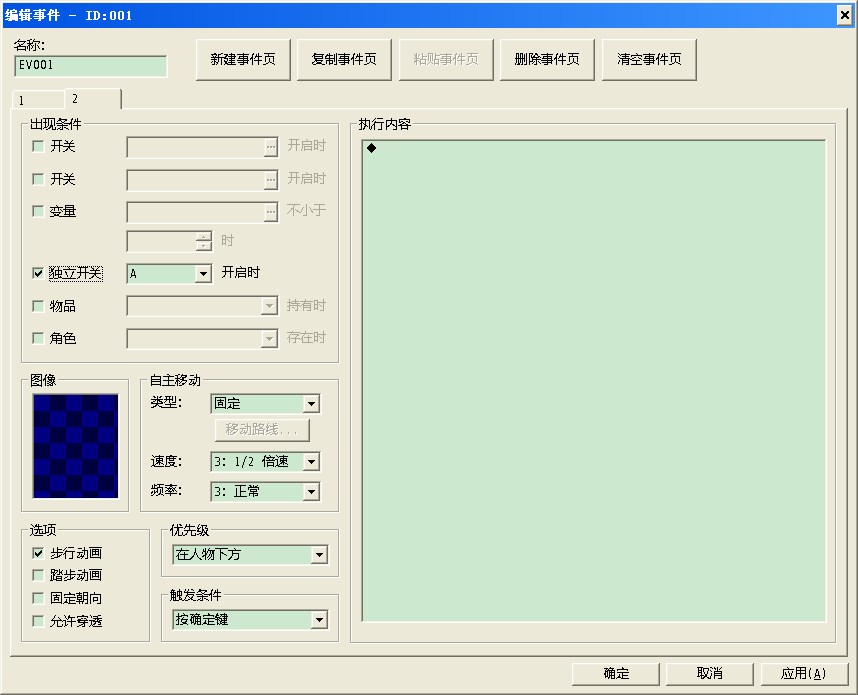Cancel the dialog with 取消
858x695 pixels.
pyautogui.click(x=710, y=674)
